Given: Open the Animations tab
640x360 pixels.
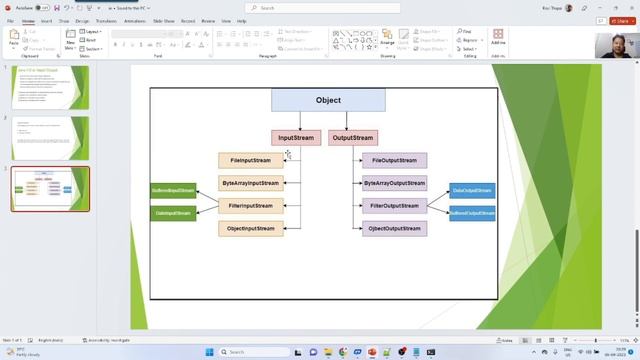Looking at the screenshot, I should [135, 21].
